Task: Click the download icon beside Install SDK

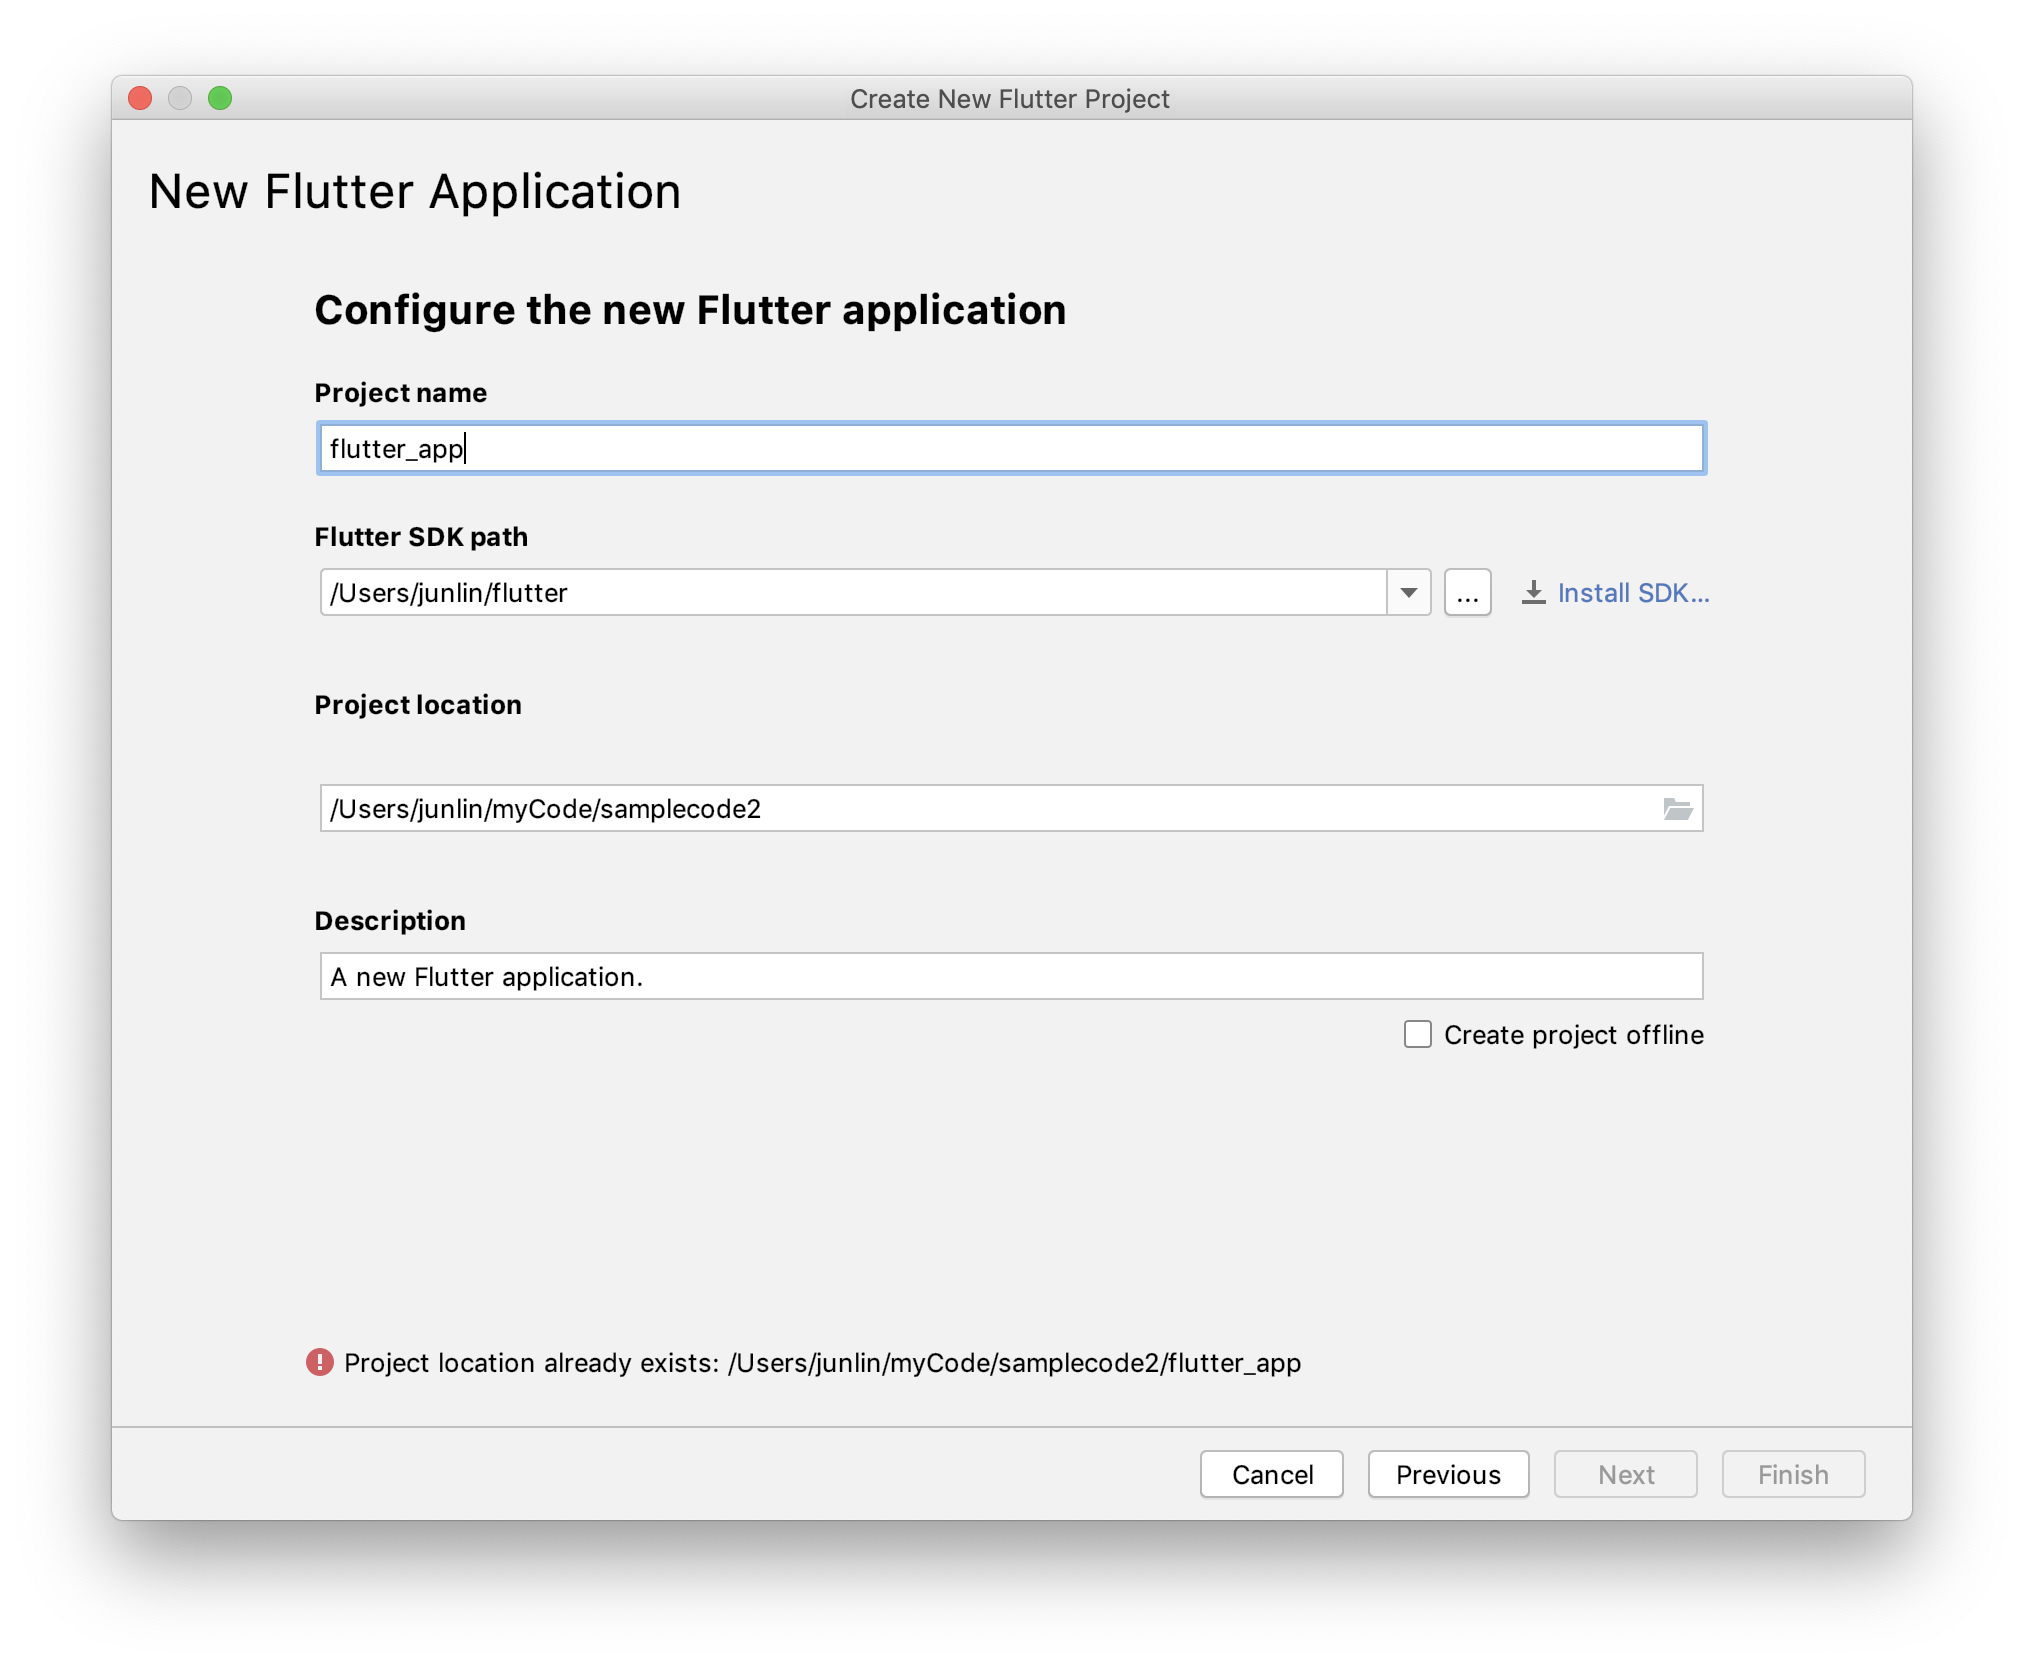Action: [x=1533, y=593]
